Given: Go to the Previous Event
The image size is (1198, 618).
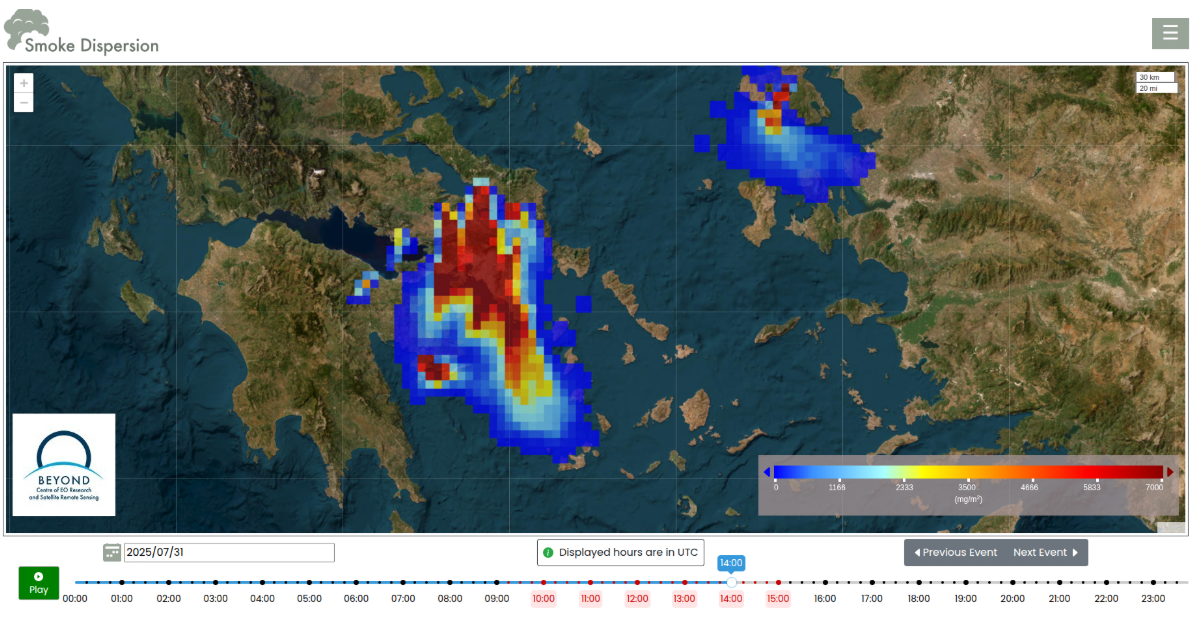Looking at the screenshot, I should pos(956,552).
